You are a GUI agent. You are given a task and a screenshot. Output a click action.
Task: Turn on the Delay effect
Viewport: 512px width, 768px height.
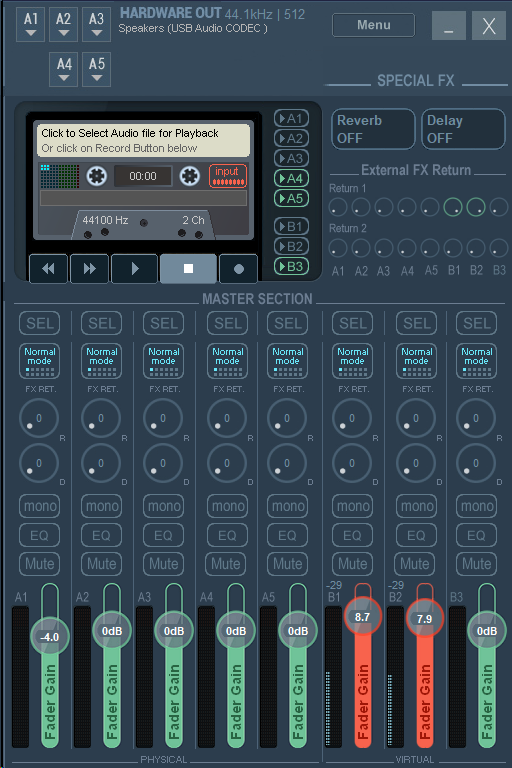click(x=463, y=129)
